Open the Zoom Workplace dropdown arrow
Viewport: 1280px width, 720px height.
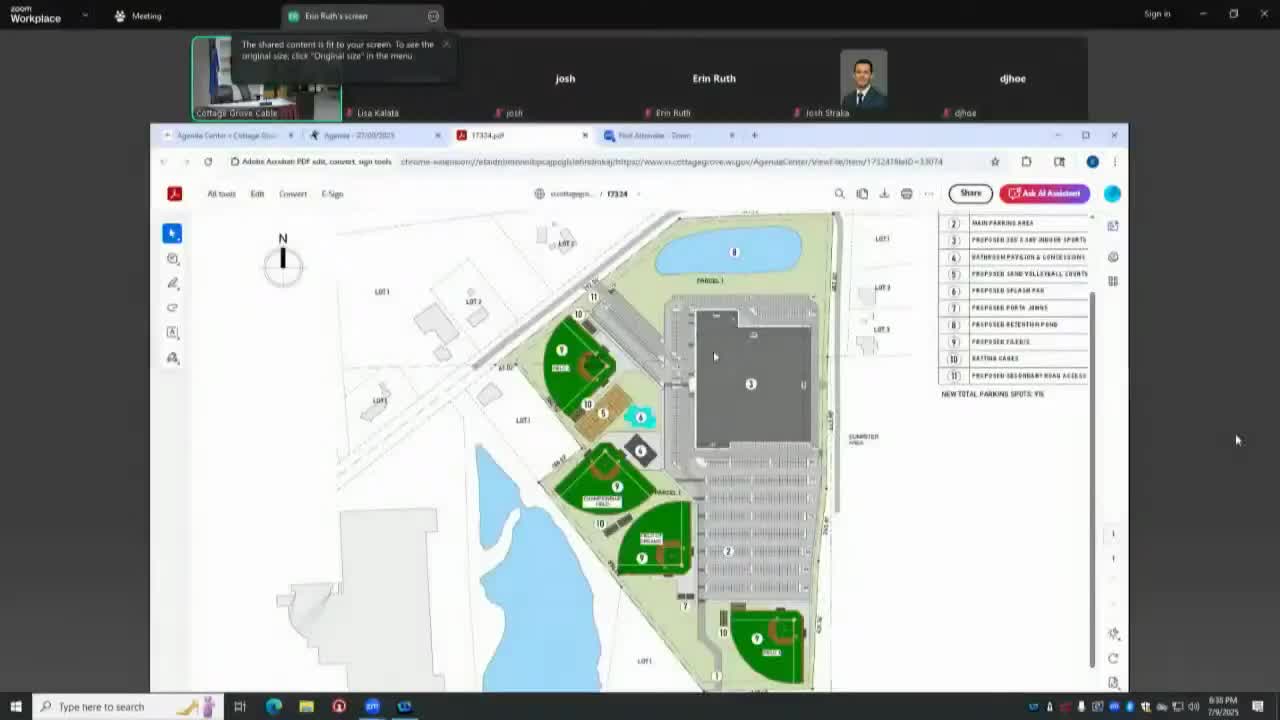[85, 16]
